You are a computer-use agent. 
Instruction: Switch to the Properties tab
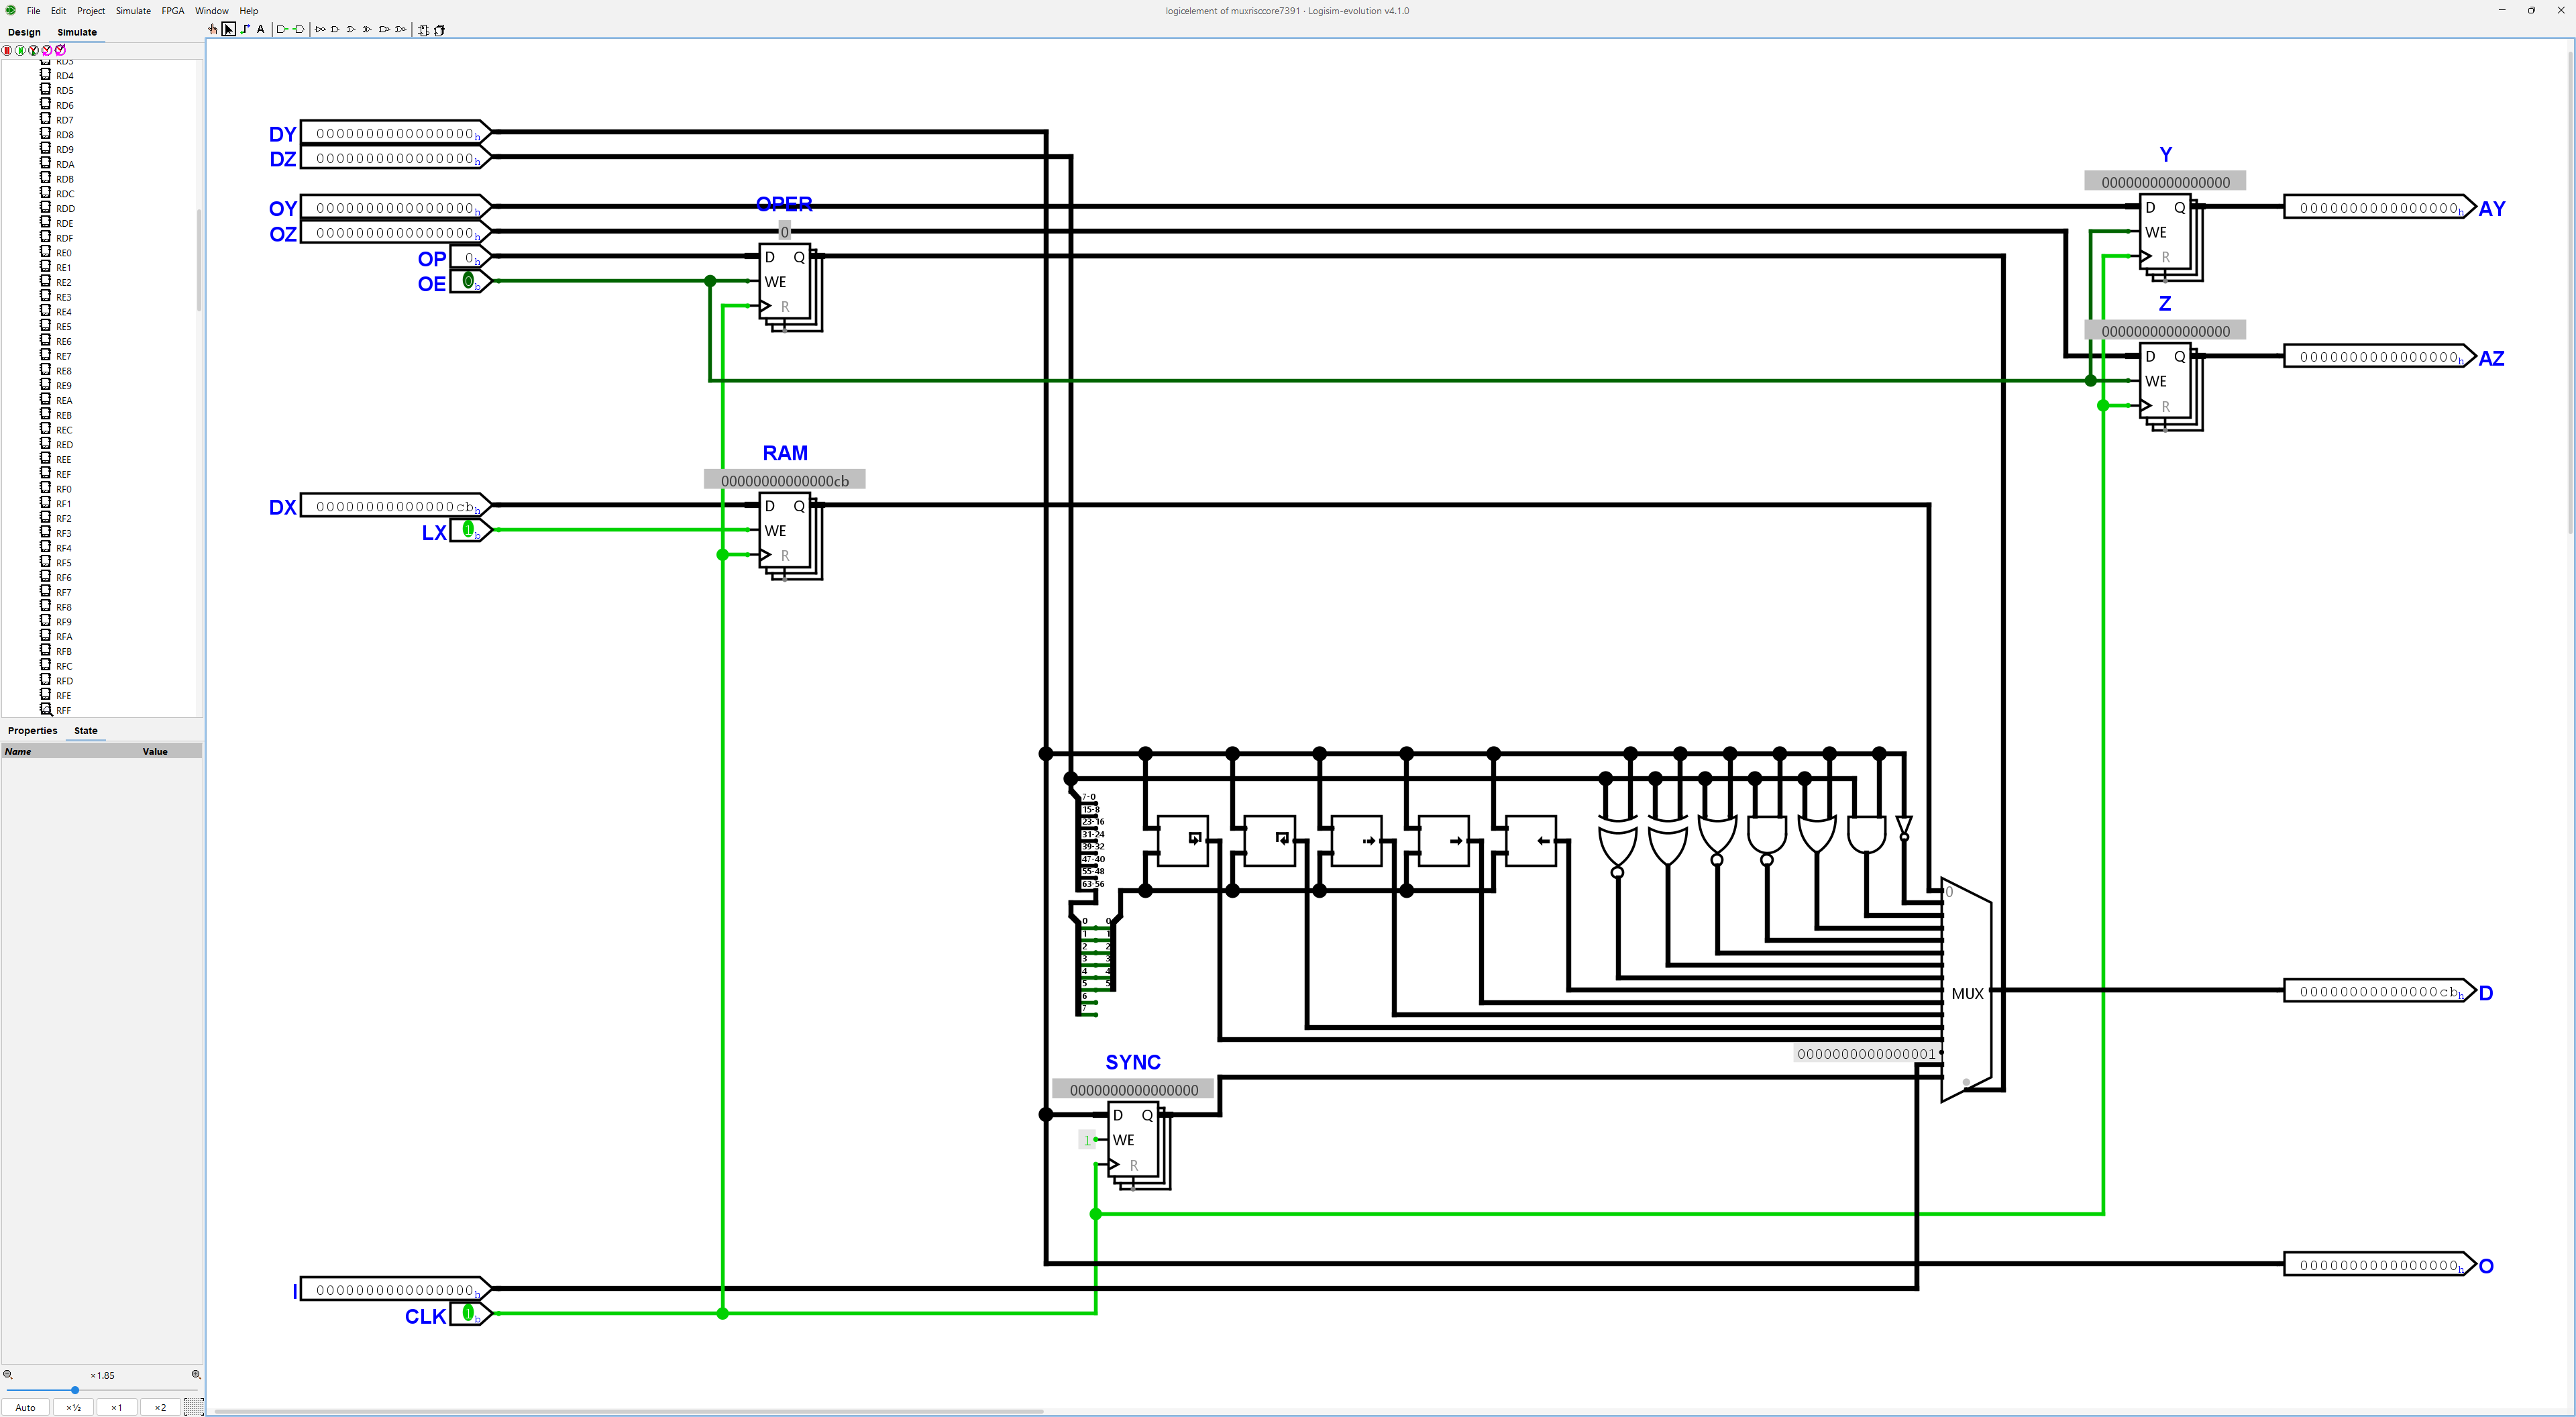pos(33,730)
